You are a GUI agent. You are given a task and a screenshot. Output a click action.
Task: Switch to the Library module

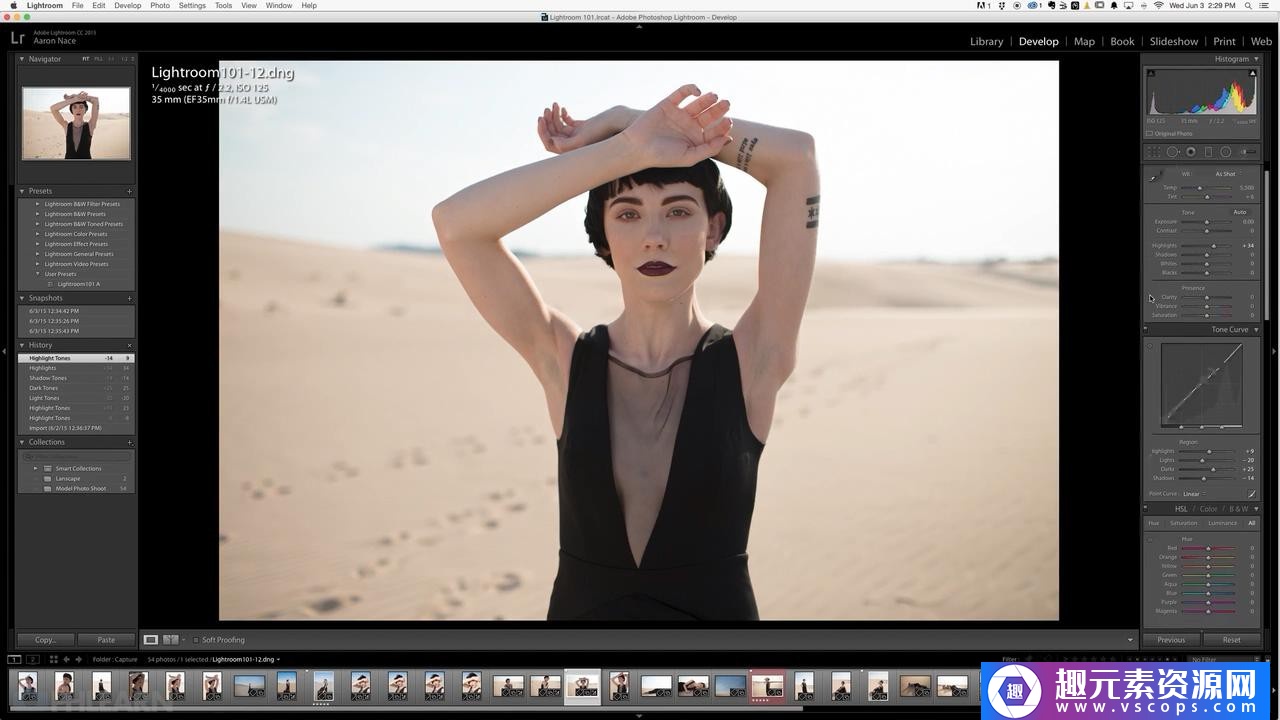click(986, 41)
